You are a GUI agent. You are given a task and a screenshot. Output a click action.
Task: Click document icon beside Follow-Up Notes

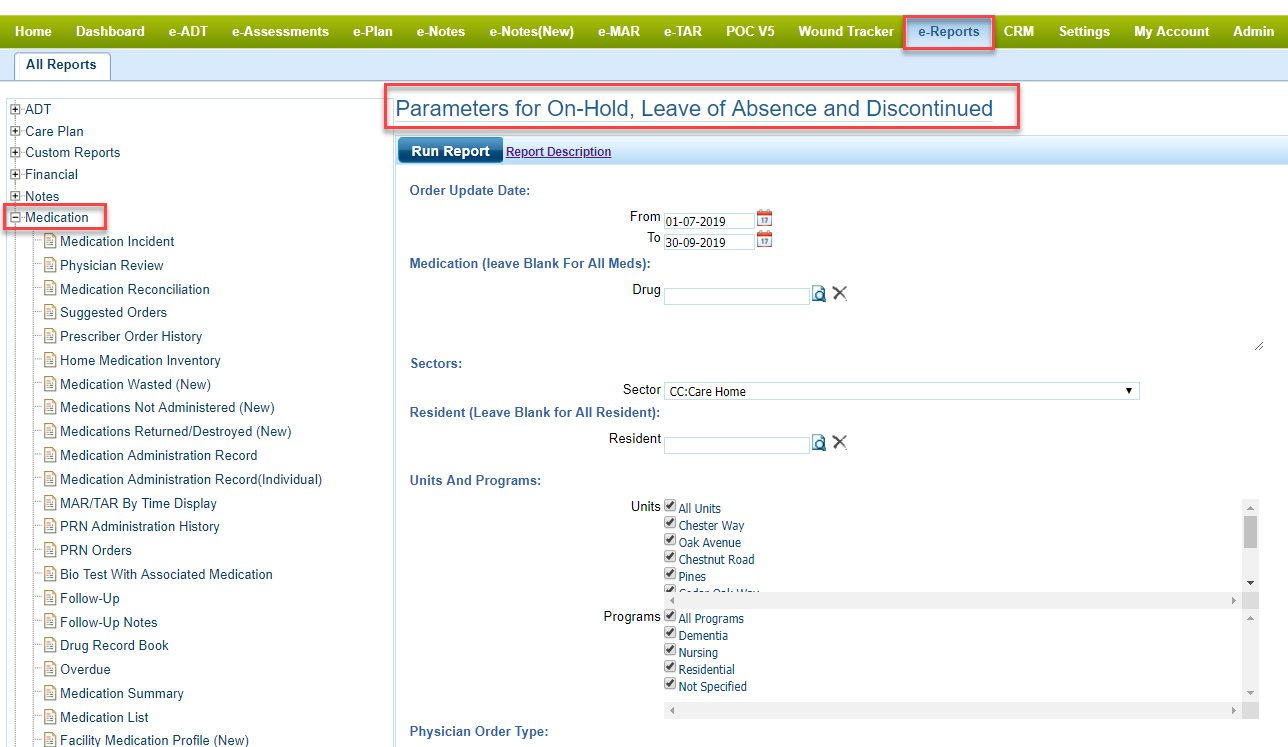point(50,622)
